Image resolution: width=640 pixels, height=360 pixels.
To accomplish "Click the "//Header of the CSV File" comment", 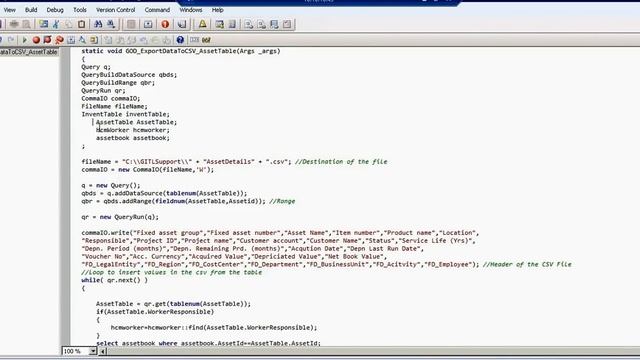I will (x=527, y=264).
